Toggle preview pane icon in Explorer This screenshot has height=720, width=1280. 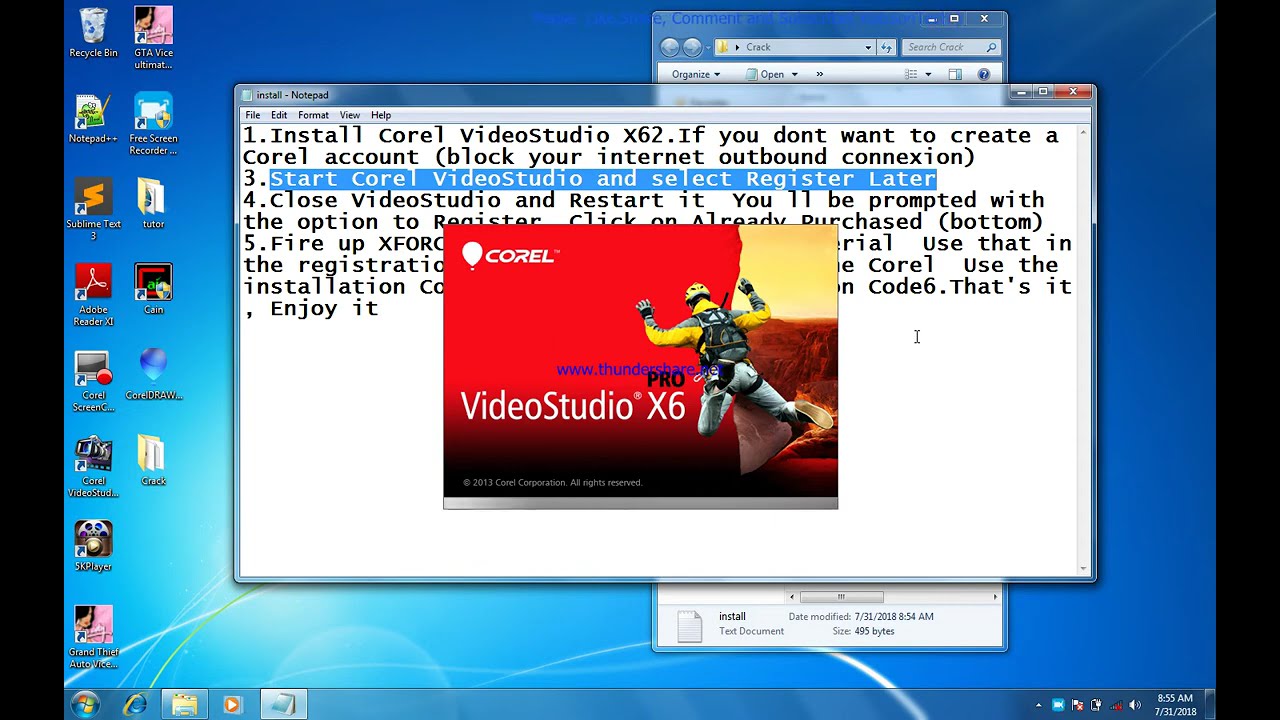pos(955,74)
